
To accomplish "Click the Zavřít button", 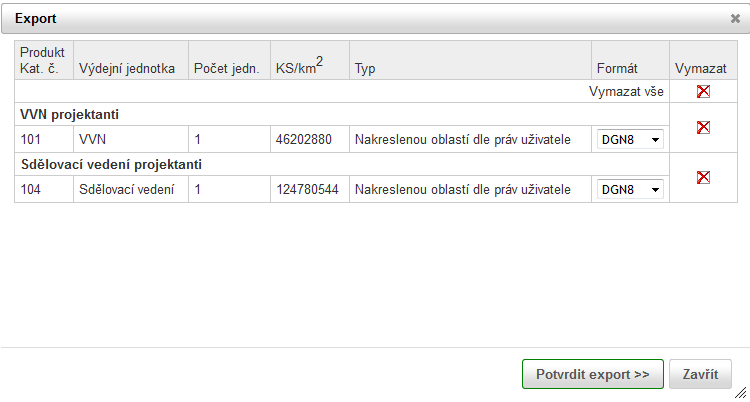I will click(700, 374).
